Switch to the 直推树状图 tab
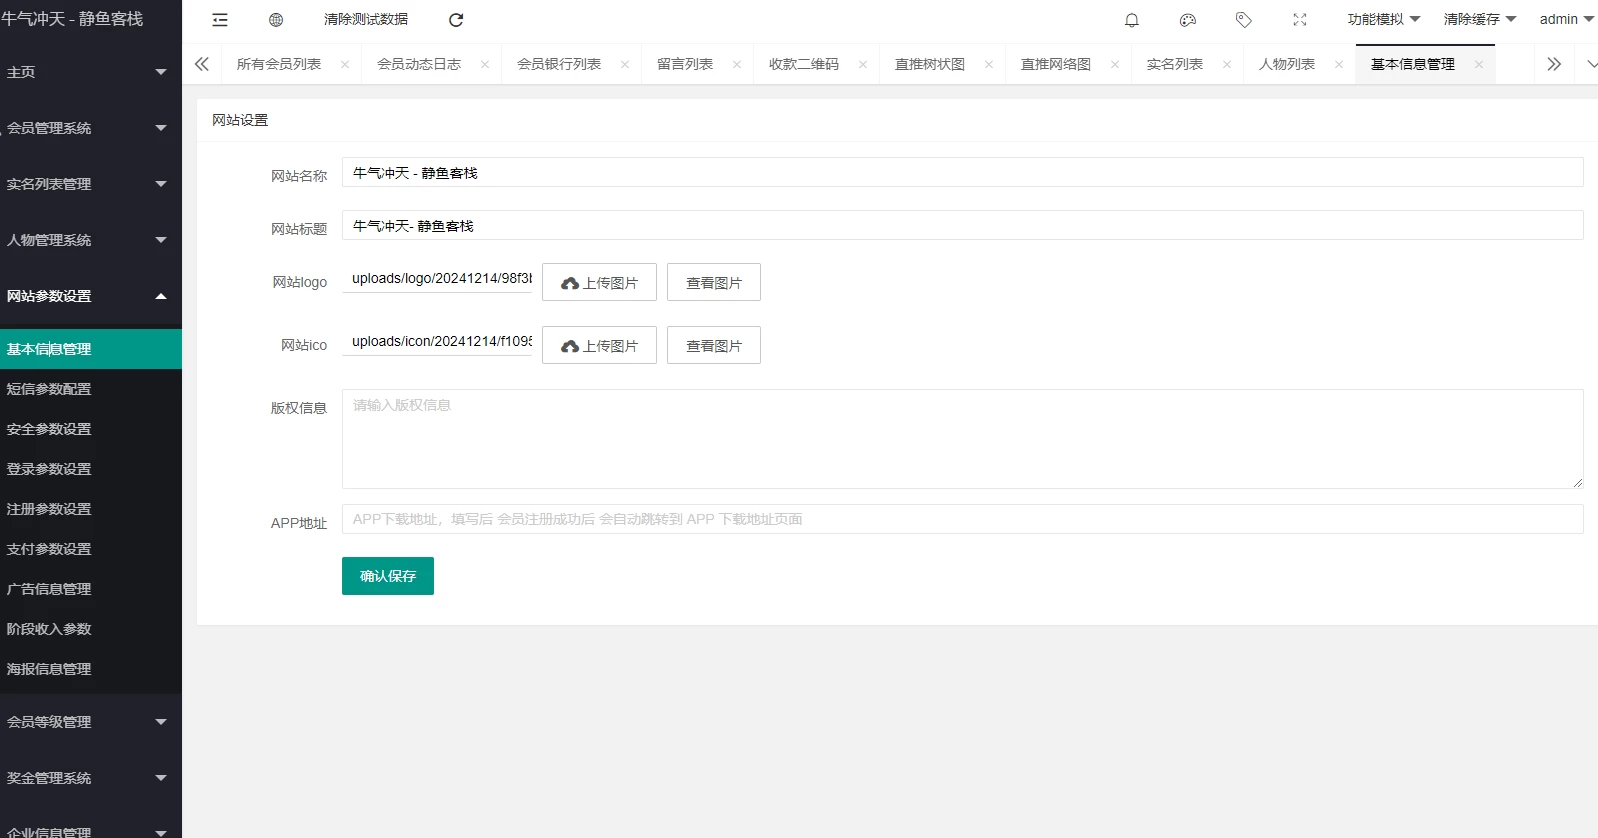 pyautogui.click(x=930, y=65)
